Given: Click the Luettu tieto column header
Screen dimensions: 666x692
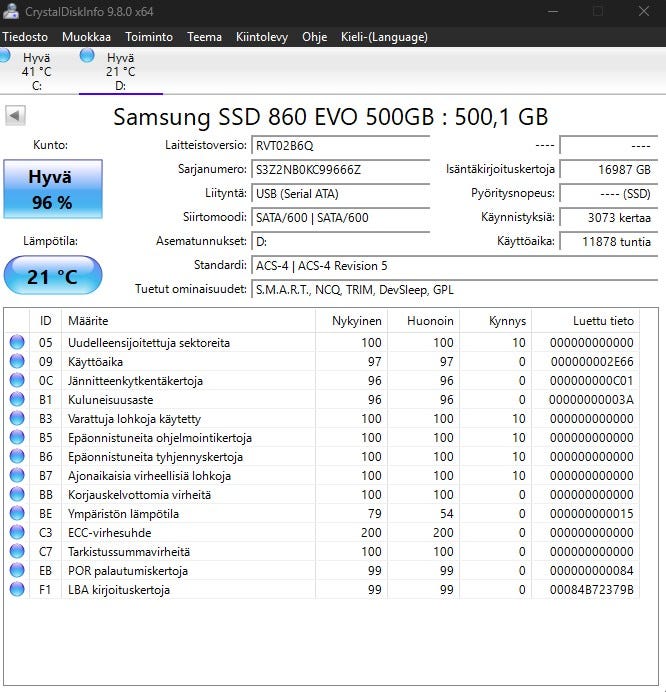Looking at the screenshot, I should (x=603, y=321).
